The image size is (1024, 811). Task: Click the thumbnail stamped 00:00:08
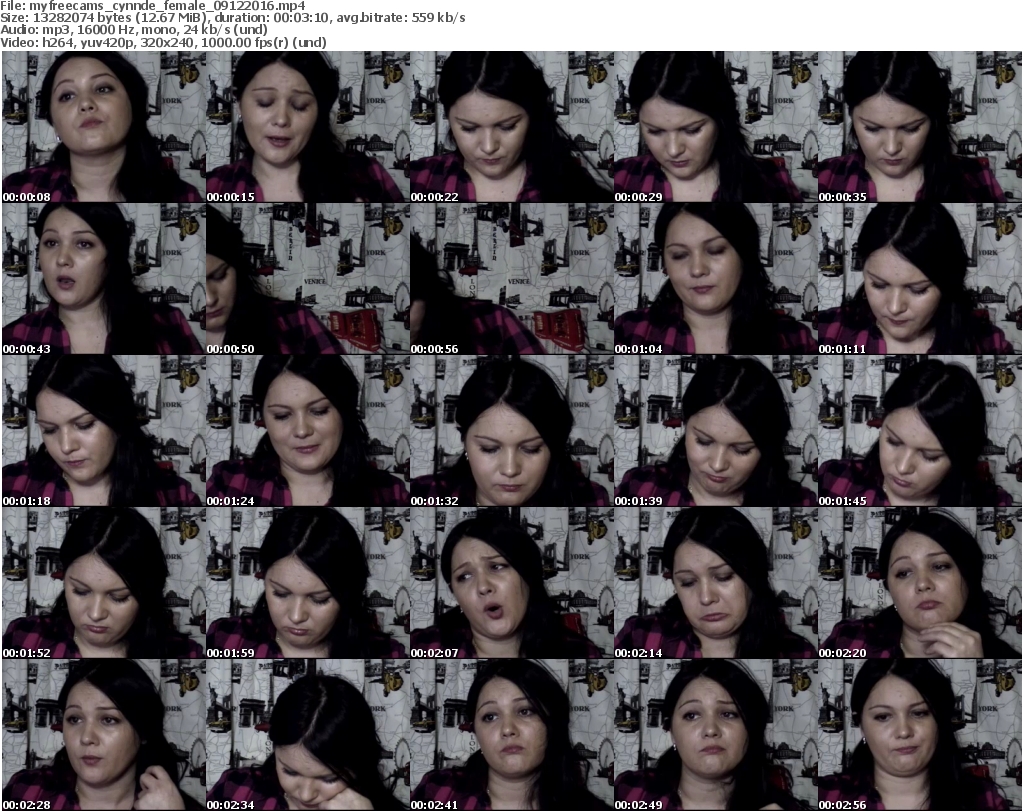coord(104,127)
